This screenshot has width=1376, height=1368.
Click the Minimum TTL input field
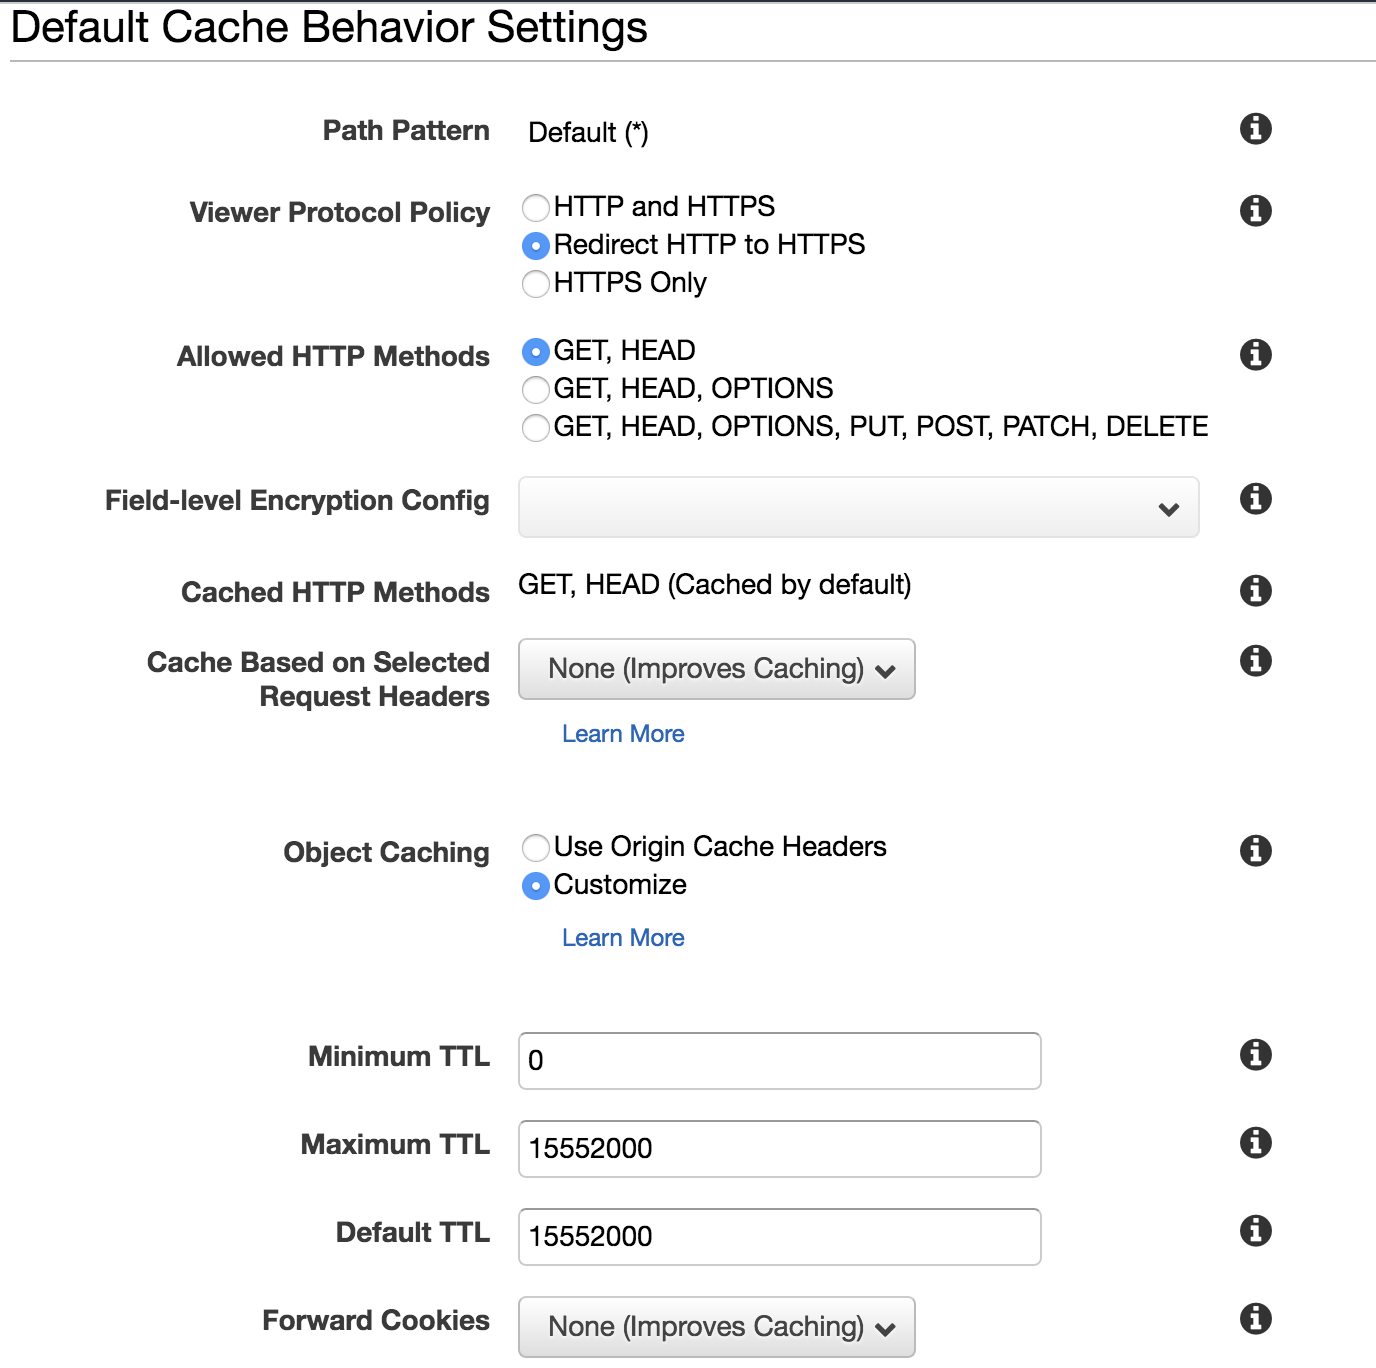(779, 1061)
